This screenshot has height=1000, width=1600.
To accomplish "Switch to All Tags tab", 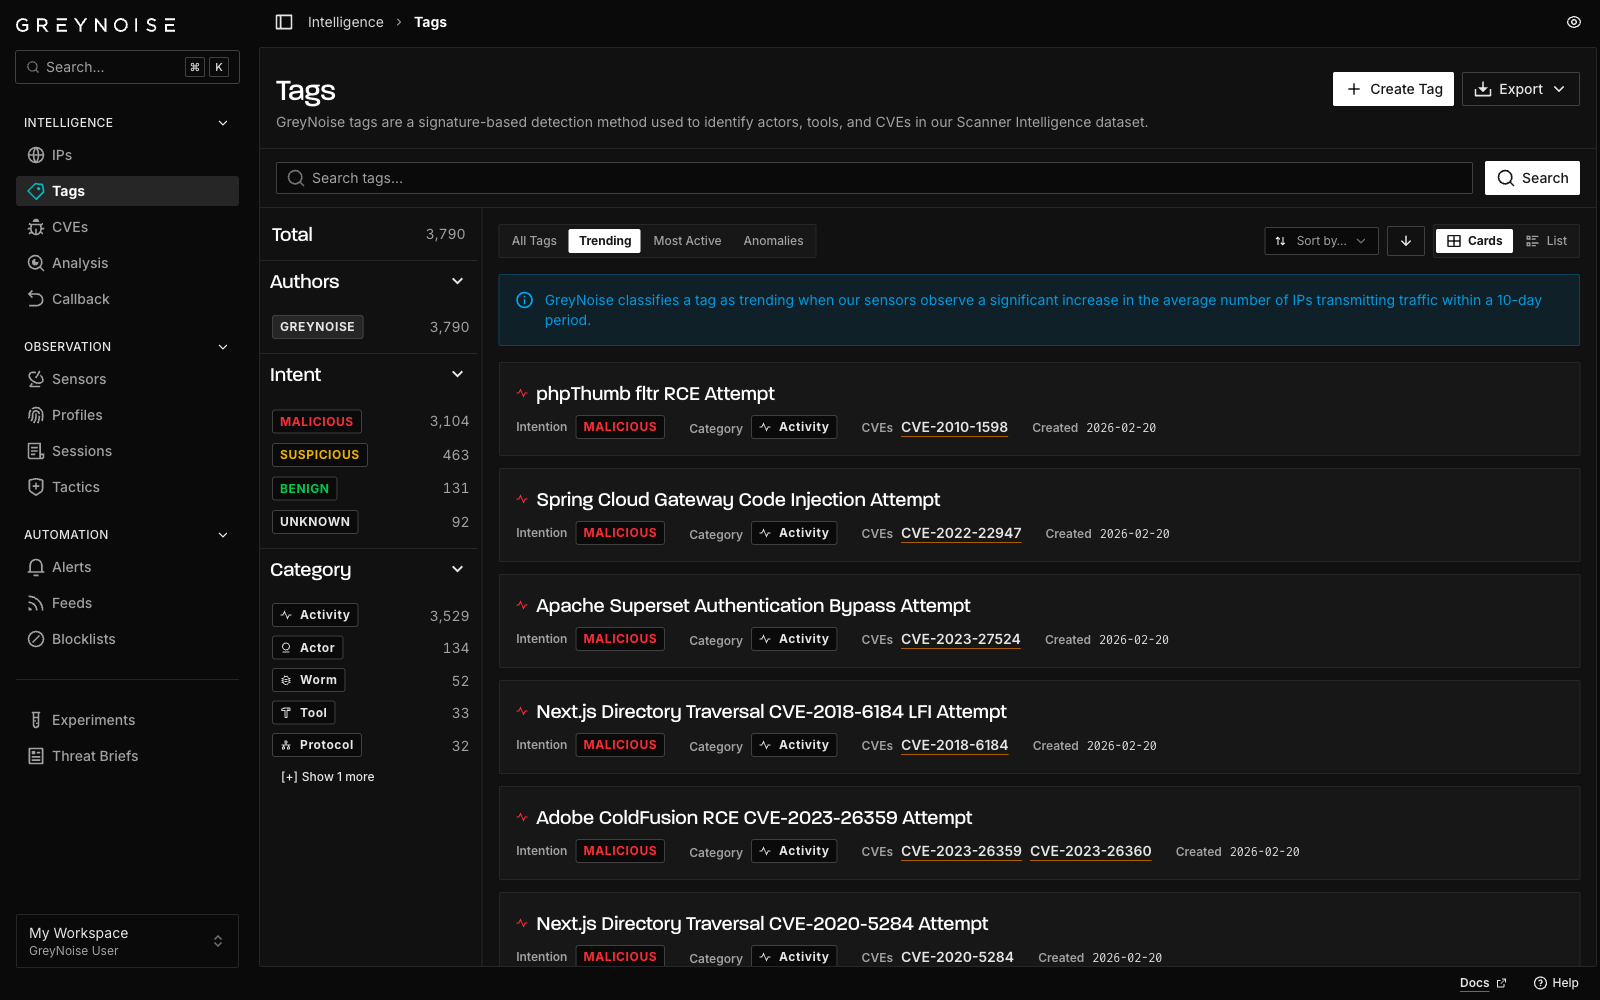I will tap(534, 241).
